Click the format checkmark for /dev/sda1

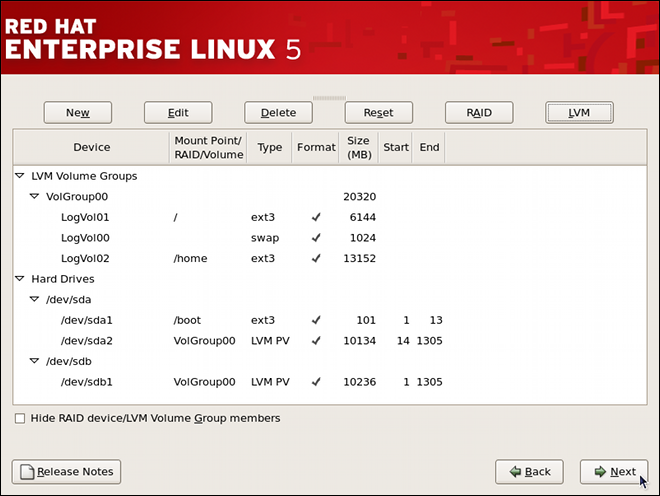(316, 320)
